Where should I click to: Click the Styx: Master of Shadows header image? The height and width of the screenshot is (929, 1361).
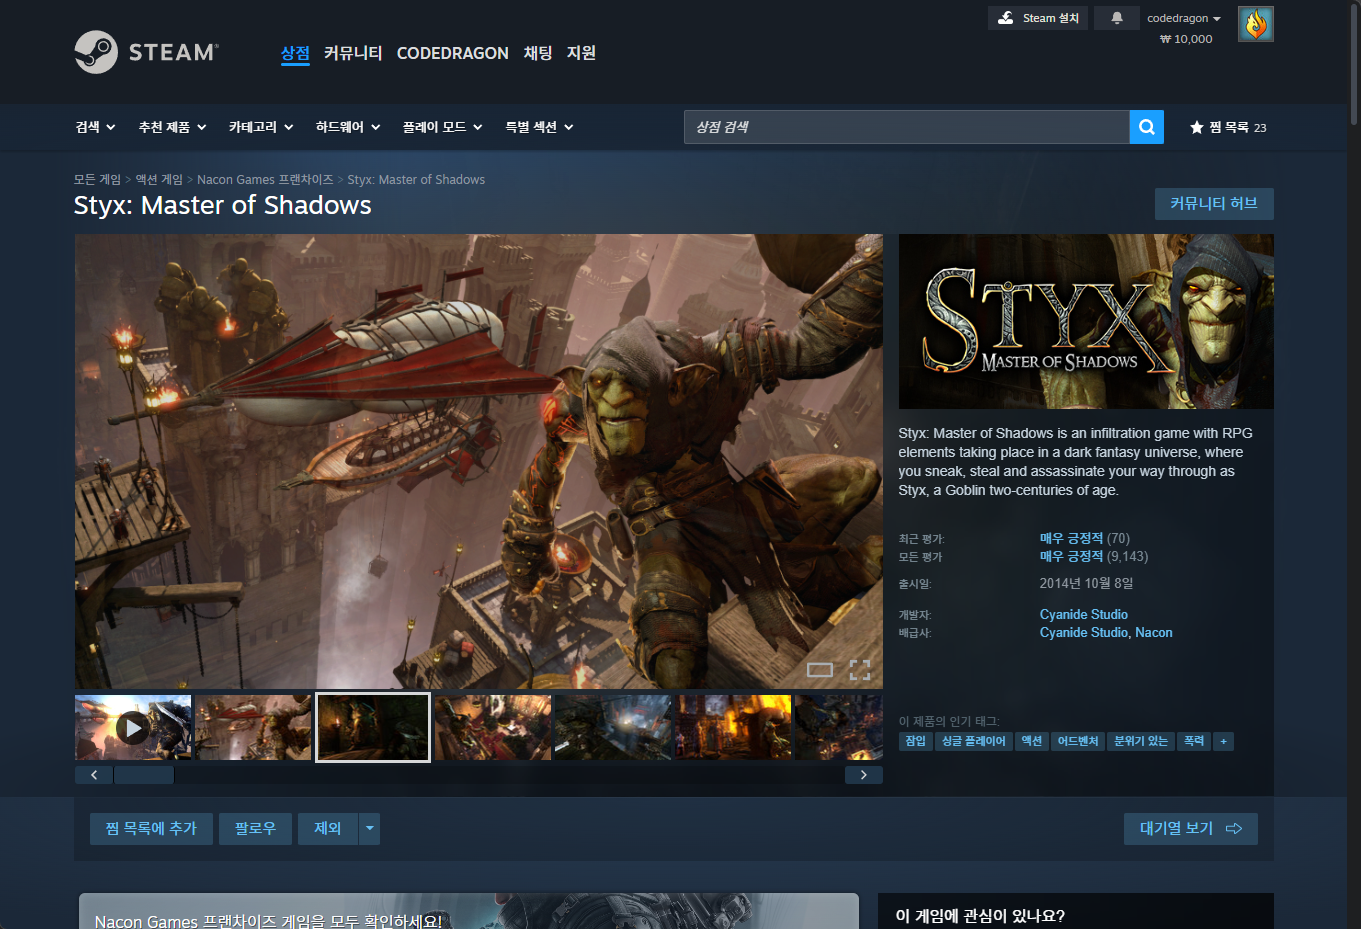(x=1086, y=321)
